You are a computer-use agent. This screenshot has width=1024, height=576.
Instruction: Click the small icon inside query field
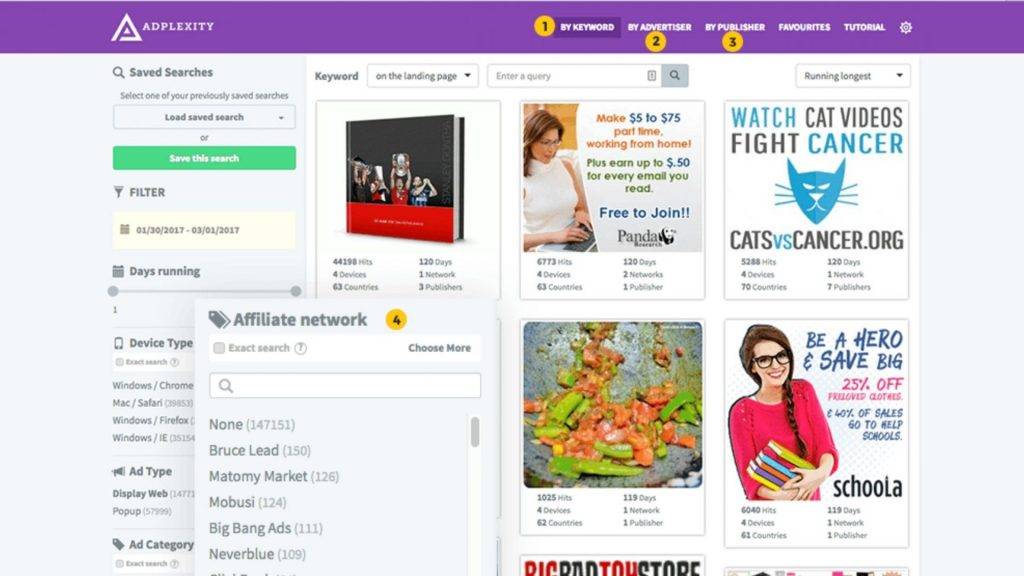point(651,76)
